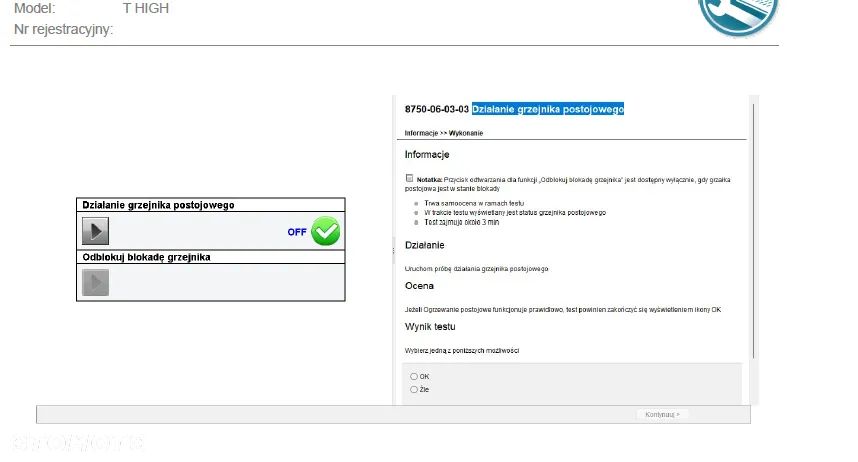Click the Odblokuj blokadę grzejnika row header

click(146, 257)
